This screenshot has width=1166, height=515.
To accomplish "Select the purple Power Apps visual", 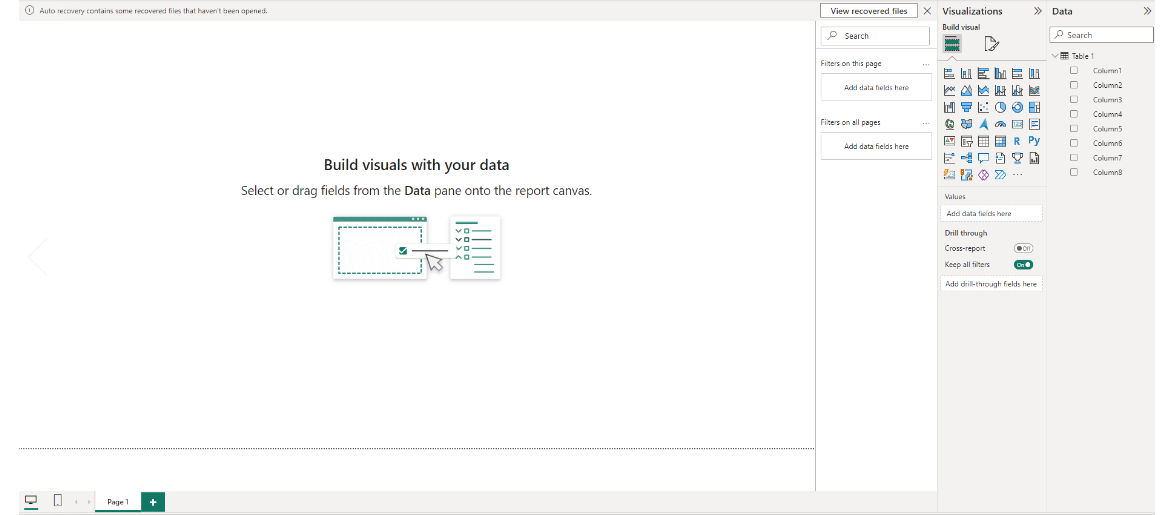I will tap(983, 175).
